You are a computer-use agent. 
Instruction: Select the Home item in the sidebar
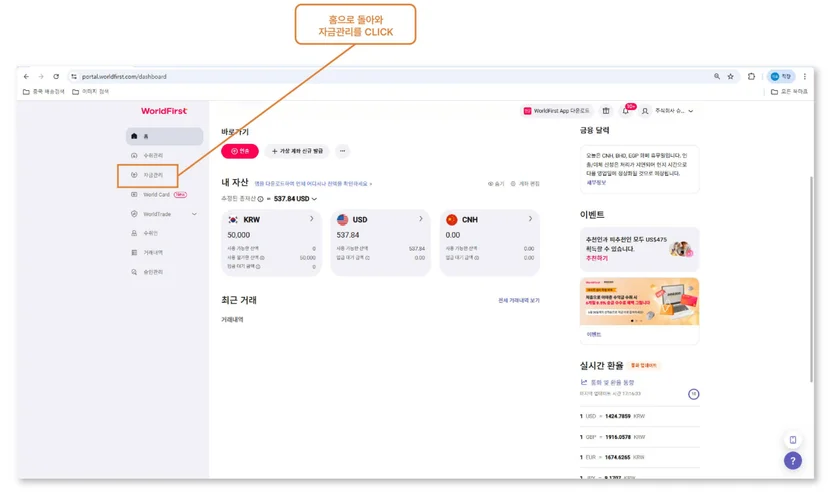click(x=164, y=136)
